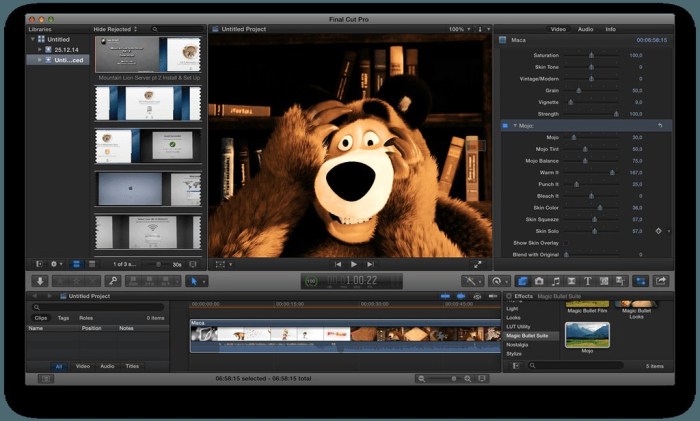
Task: Toggle viewer full-screen playback icon
Action: pos(477,264)
